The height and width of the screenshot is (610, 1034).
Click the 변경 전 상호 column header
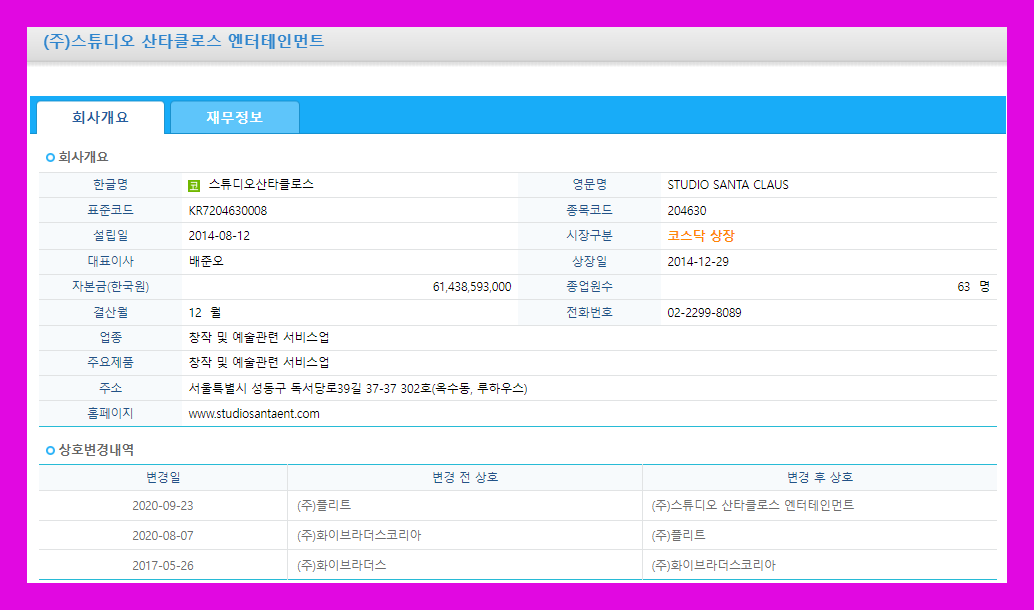tap(465, 477)
